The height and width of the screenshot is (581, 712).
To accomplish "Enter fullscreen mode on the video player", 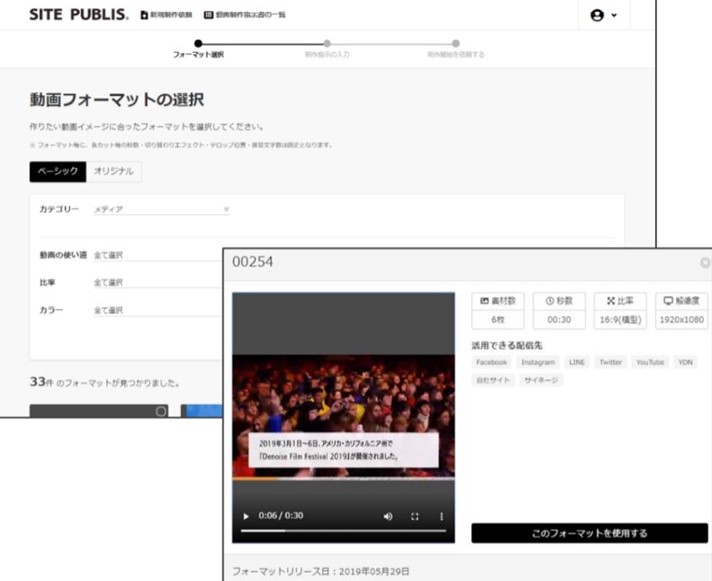I will [x=415, y=516].
